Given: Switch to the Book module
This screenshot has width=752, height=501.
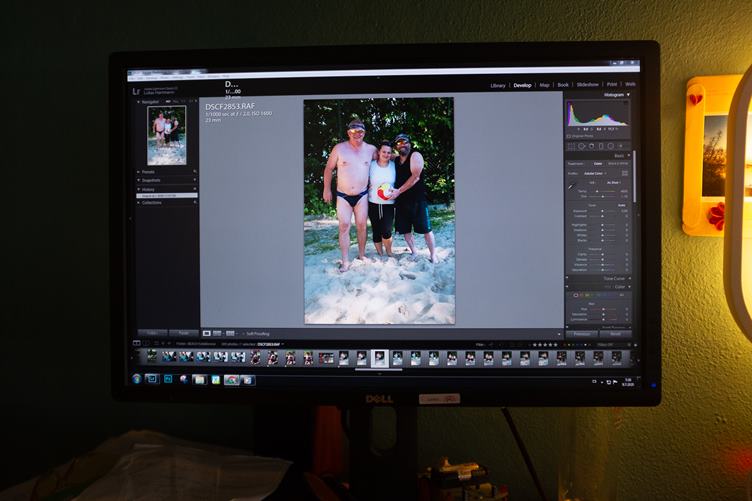Looking at the screenshot, I should (563, 85).
